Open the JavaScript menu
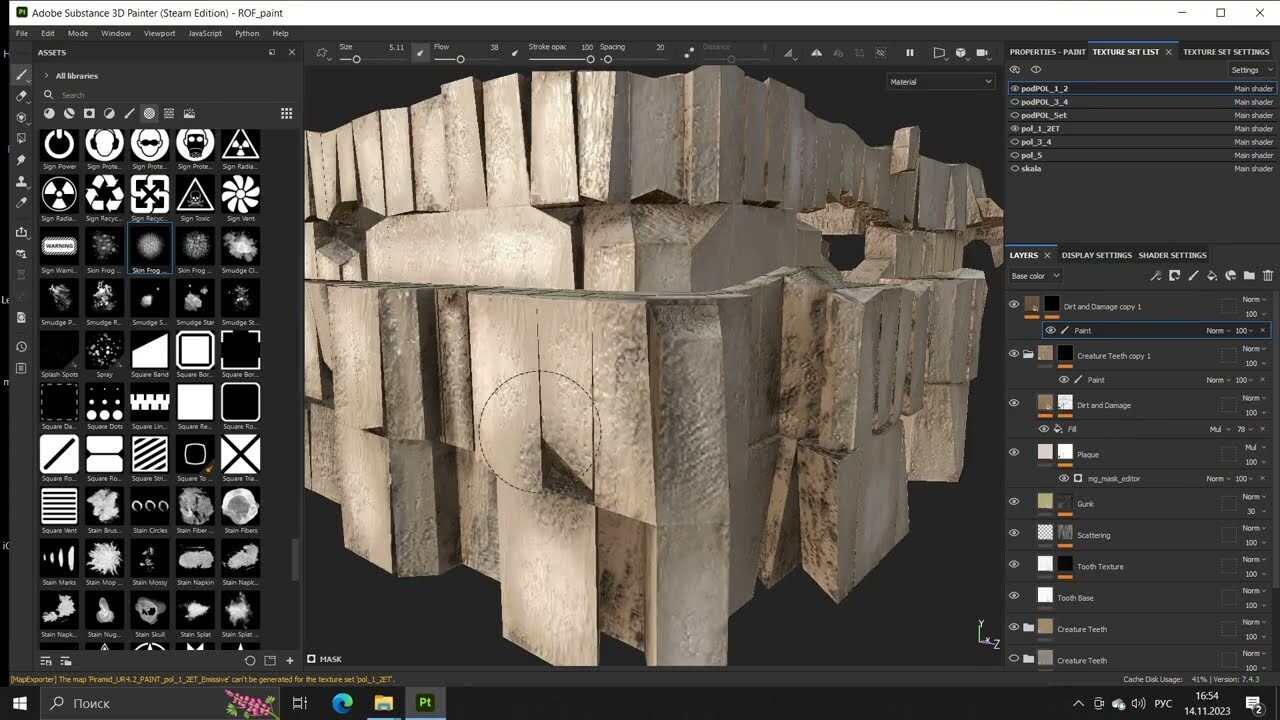The height and width of the screenshot is (720, 1280). point(204,32)
